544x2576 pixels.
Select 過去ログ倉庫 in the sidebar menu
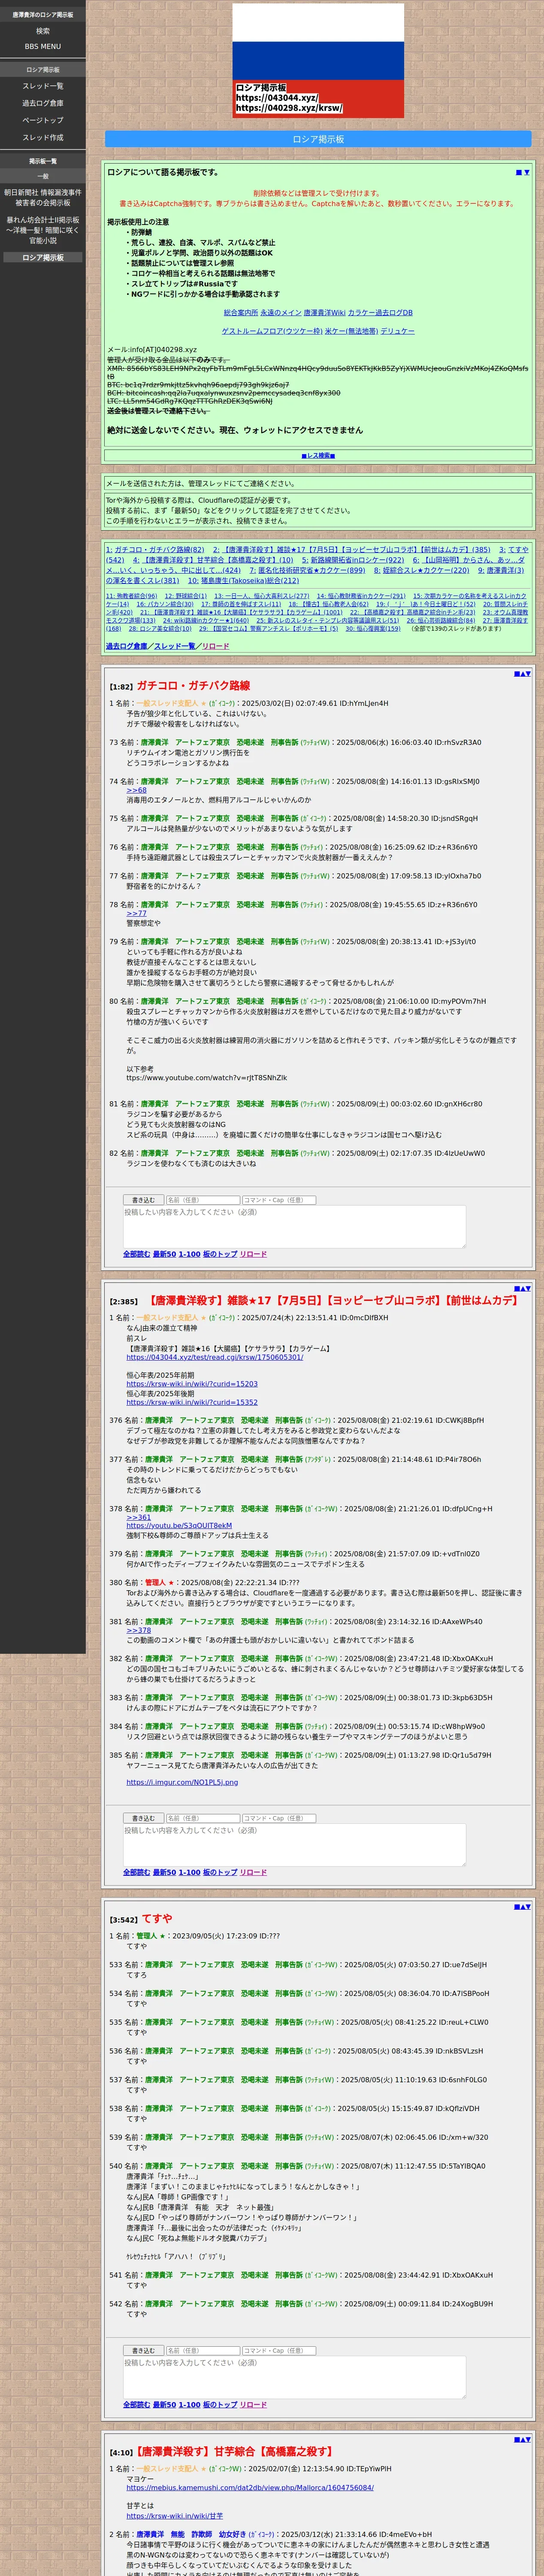(43, 103)
